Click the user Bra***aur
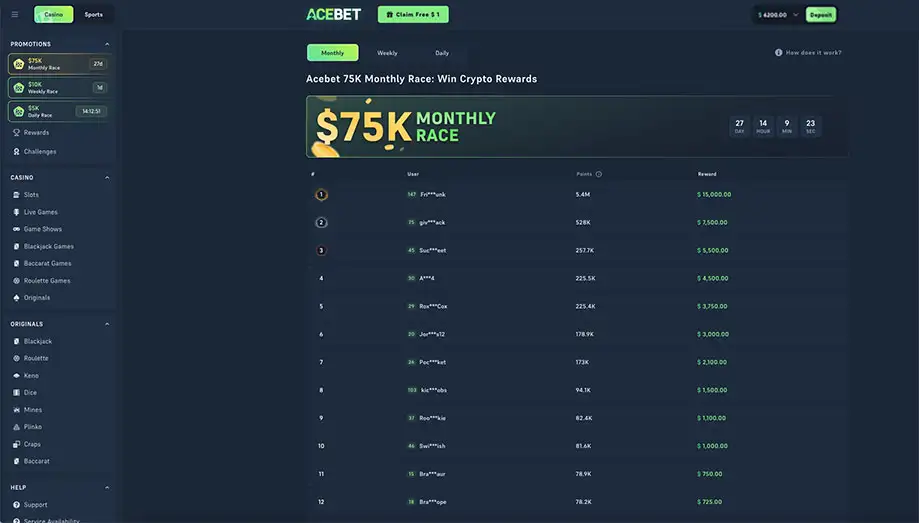919x523 pixels. tap(433, 474)
